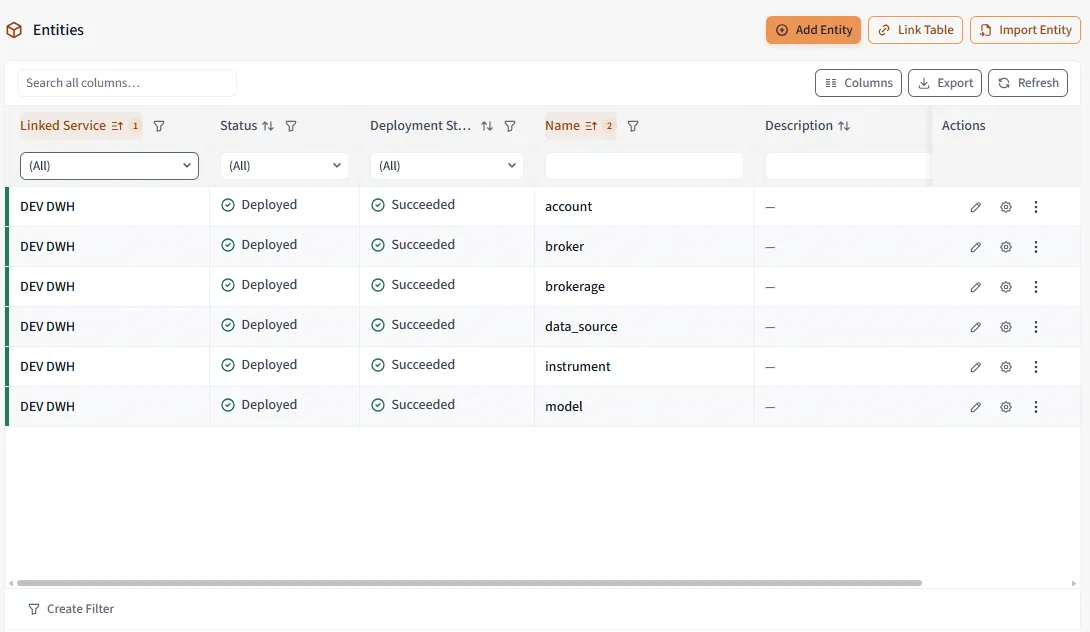Open the Columns chooser
This screenshot has width=1090, height=632.
tap(859, 83)
